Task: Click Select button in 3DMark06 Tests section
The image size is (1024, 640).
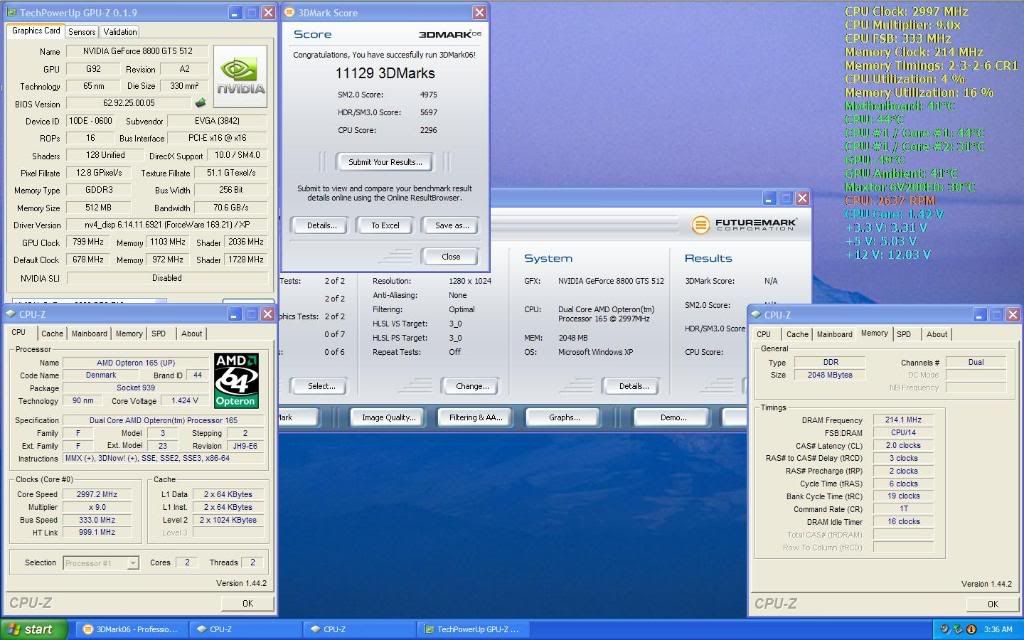Action: click(321, 386)
